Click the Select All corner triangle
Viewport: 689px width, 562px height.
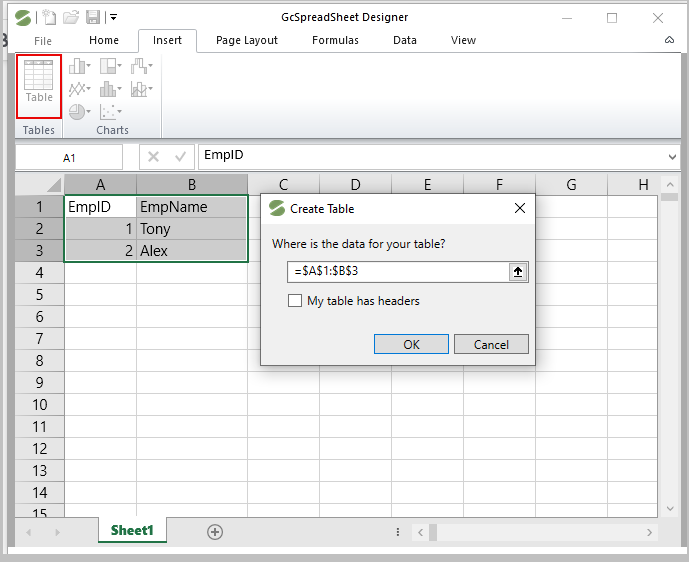pyautogui.click(x=53, y=185)
